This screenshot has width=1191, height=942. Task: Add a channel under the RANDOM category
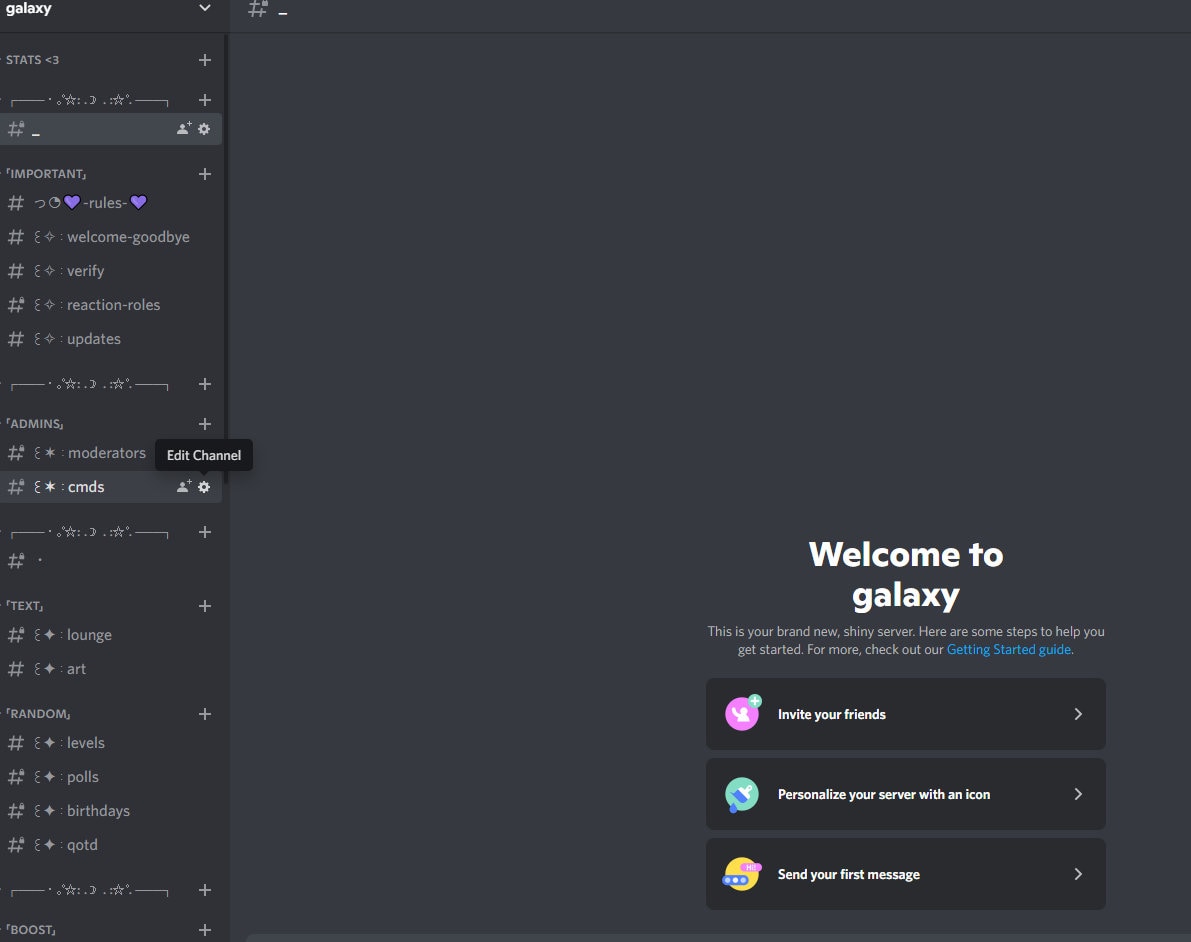[204, 714]
